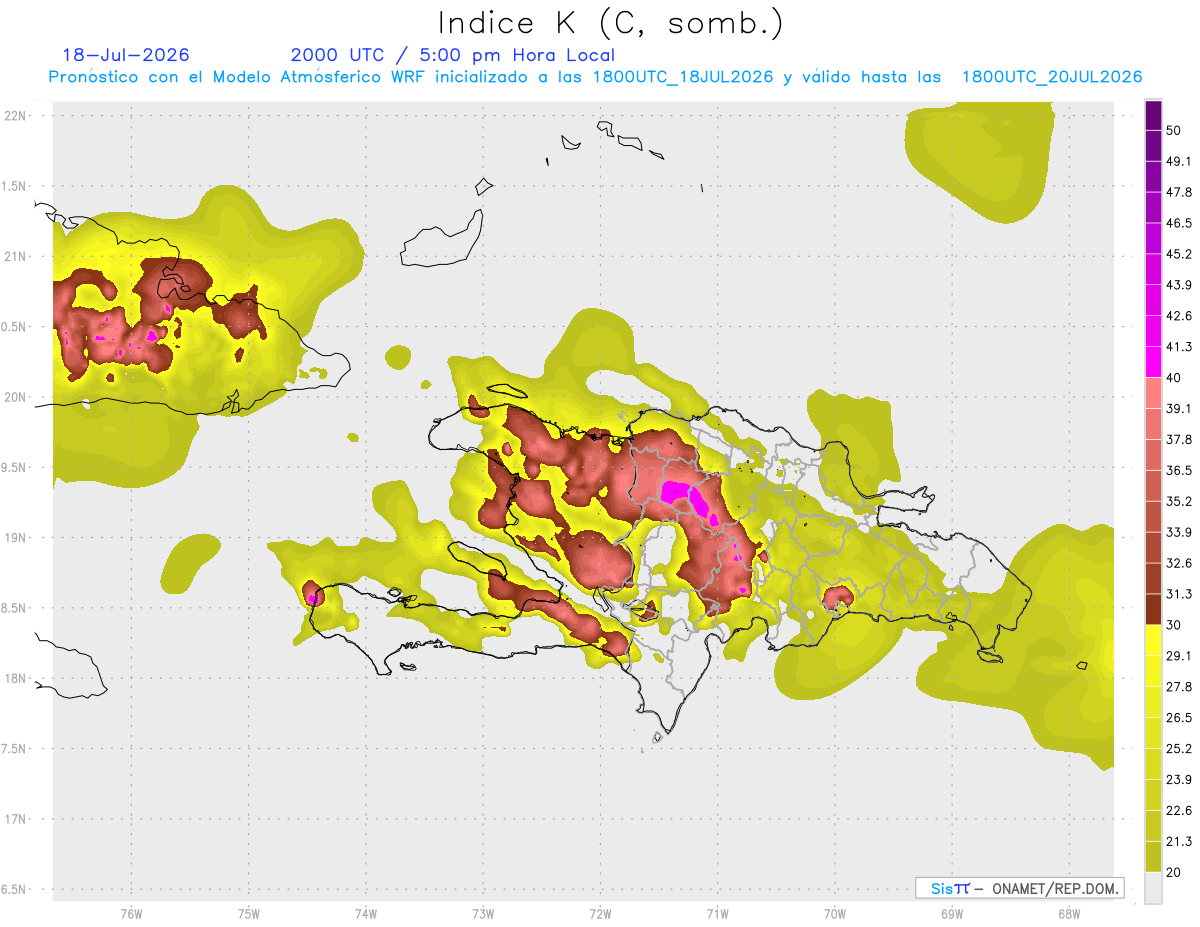Click the bright magenta swatch between 40 and 41.3

(x=1153, y=362)
